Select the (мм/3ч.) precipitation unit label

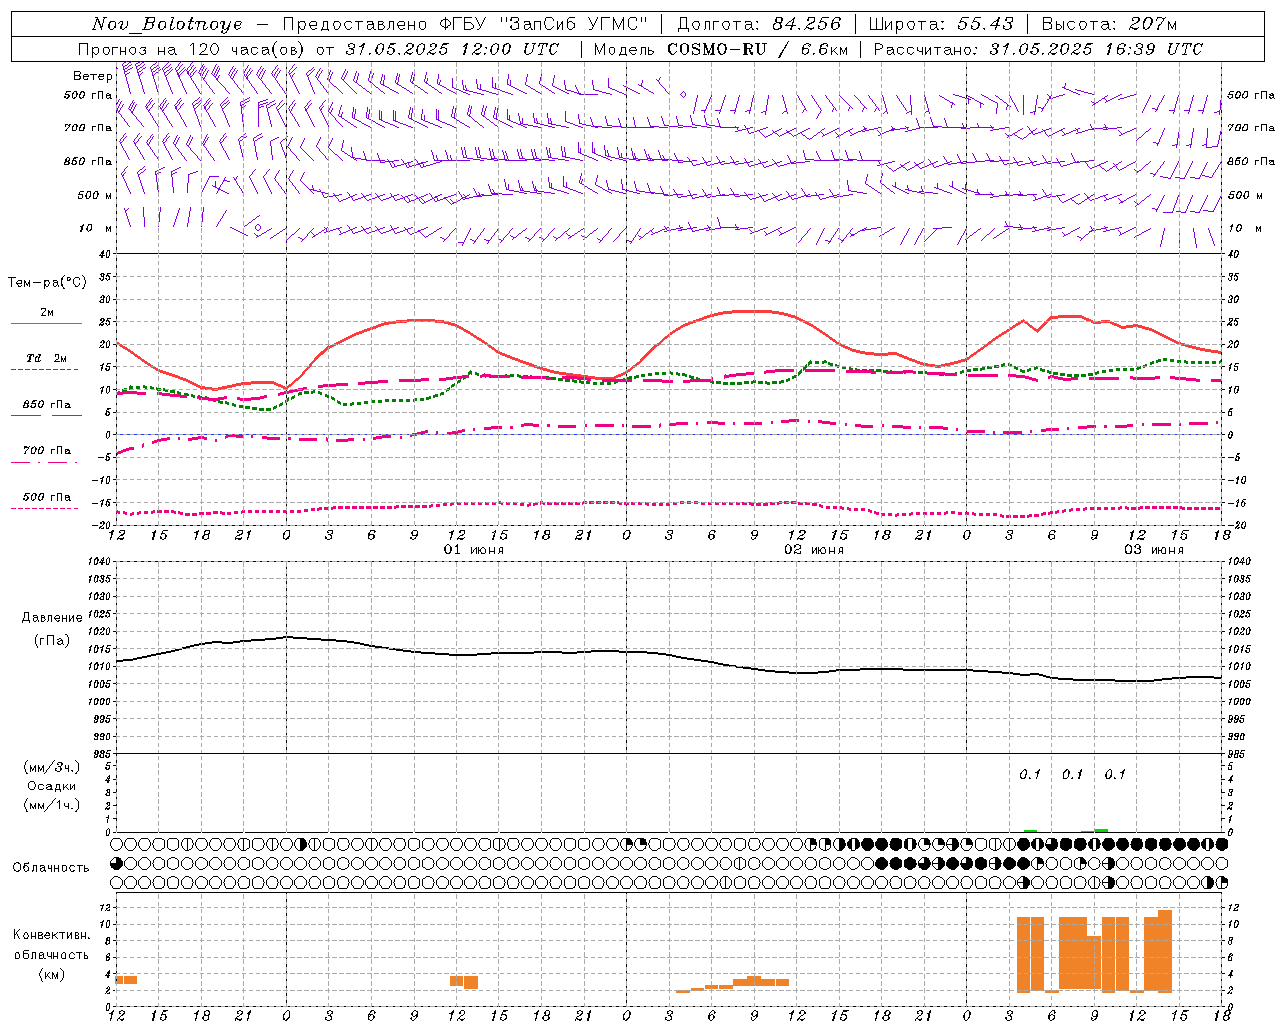click(52, 767)
